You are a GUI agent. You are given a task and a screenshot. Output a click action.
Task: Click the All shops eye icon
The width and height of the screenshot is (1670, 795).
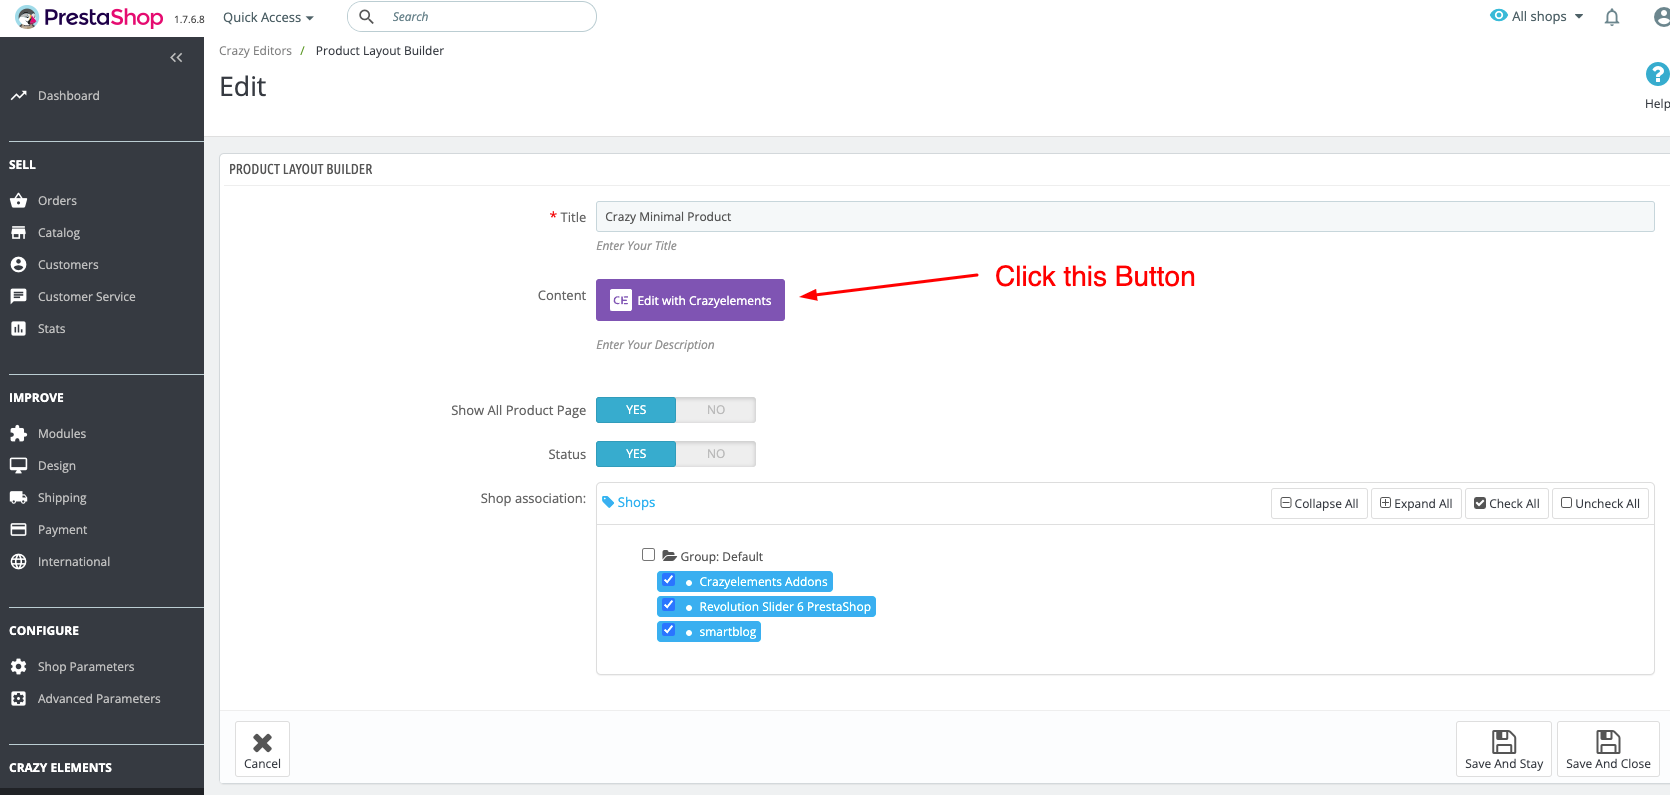(x=1498, y=16)
